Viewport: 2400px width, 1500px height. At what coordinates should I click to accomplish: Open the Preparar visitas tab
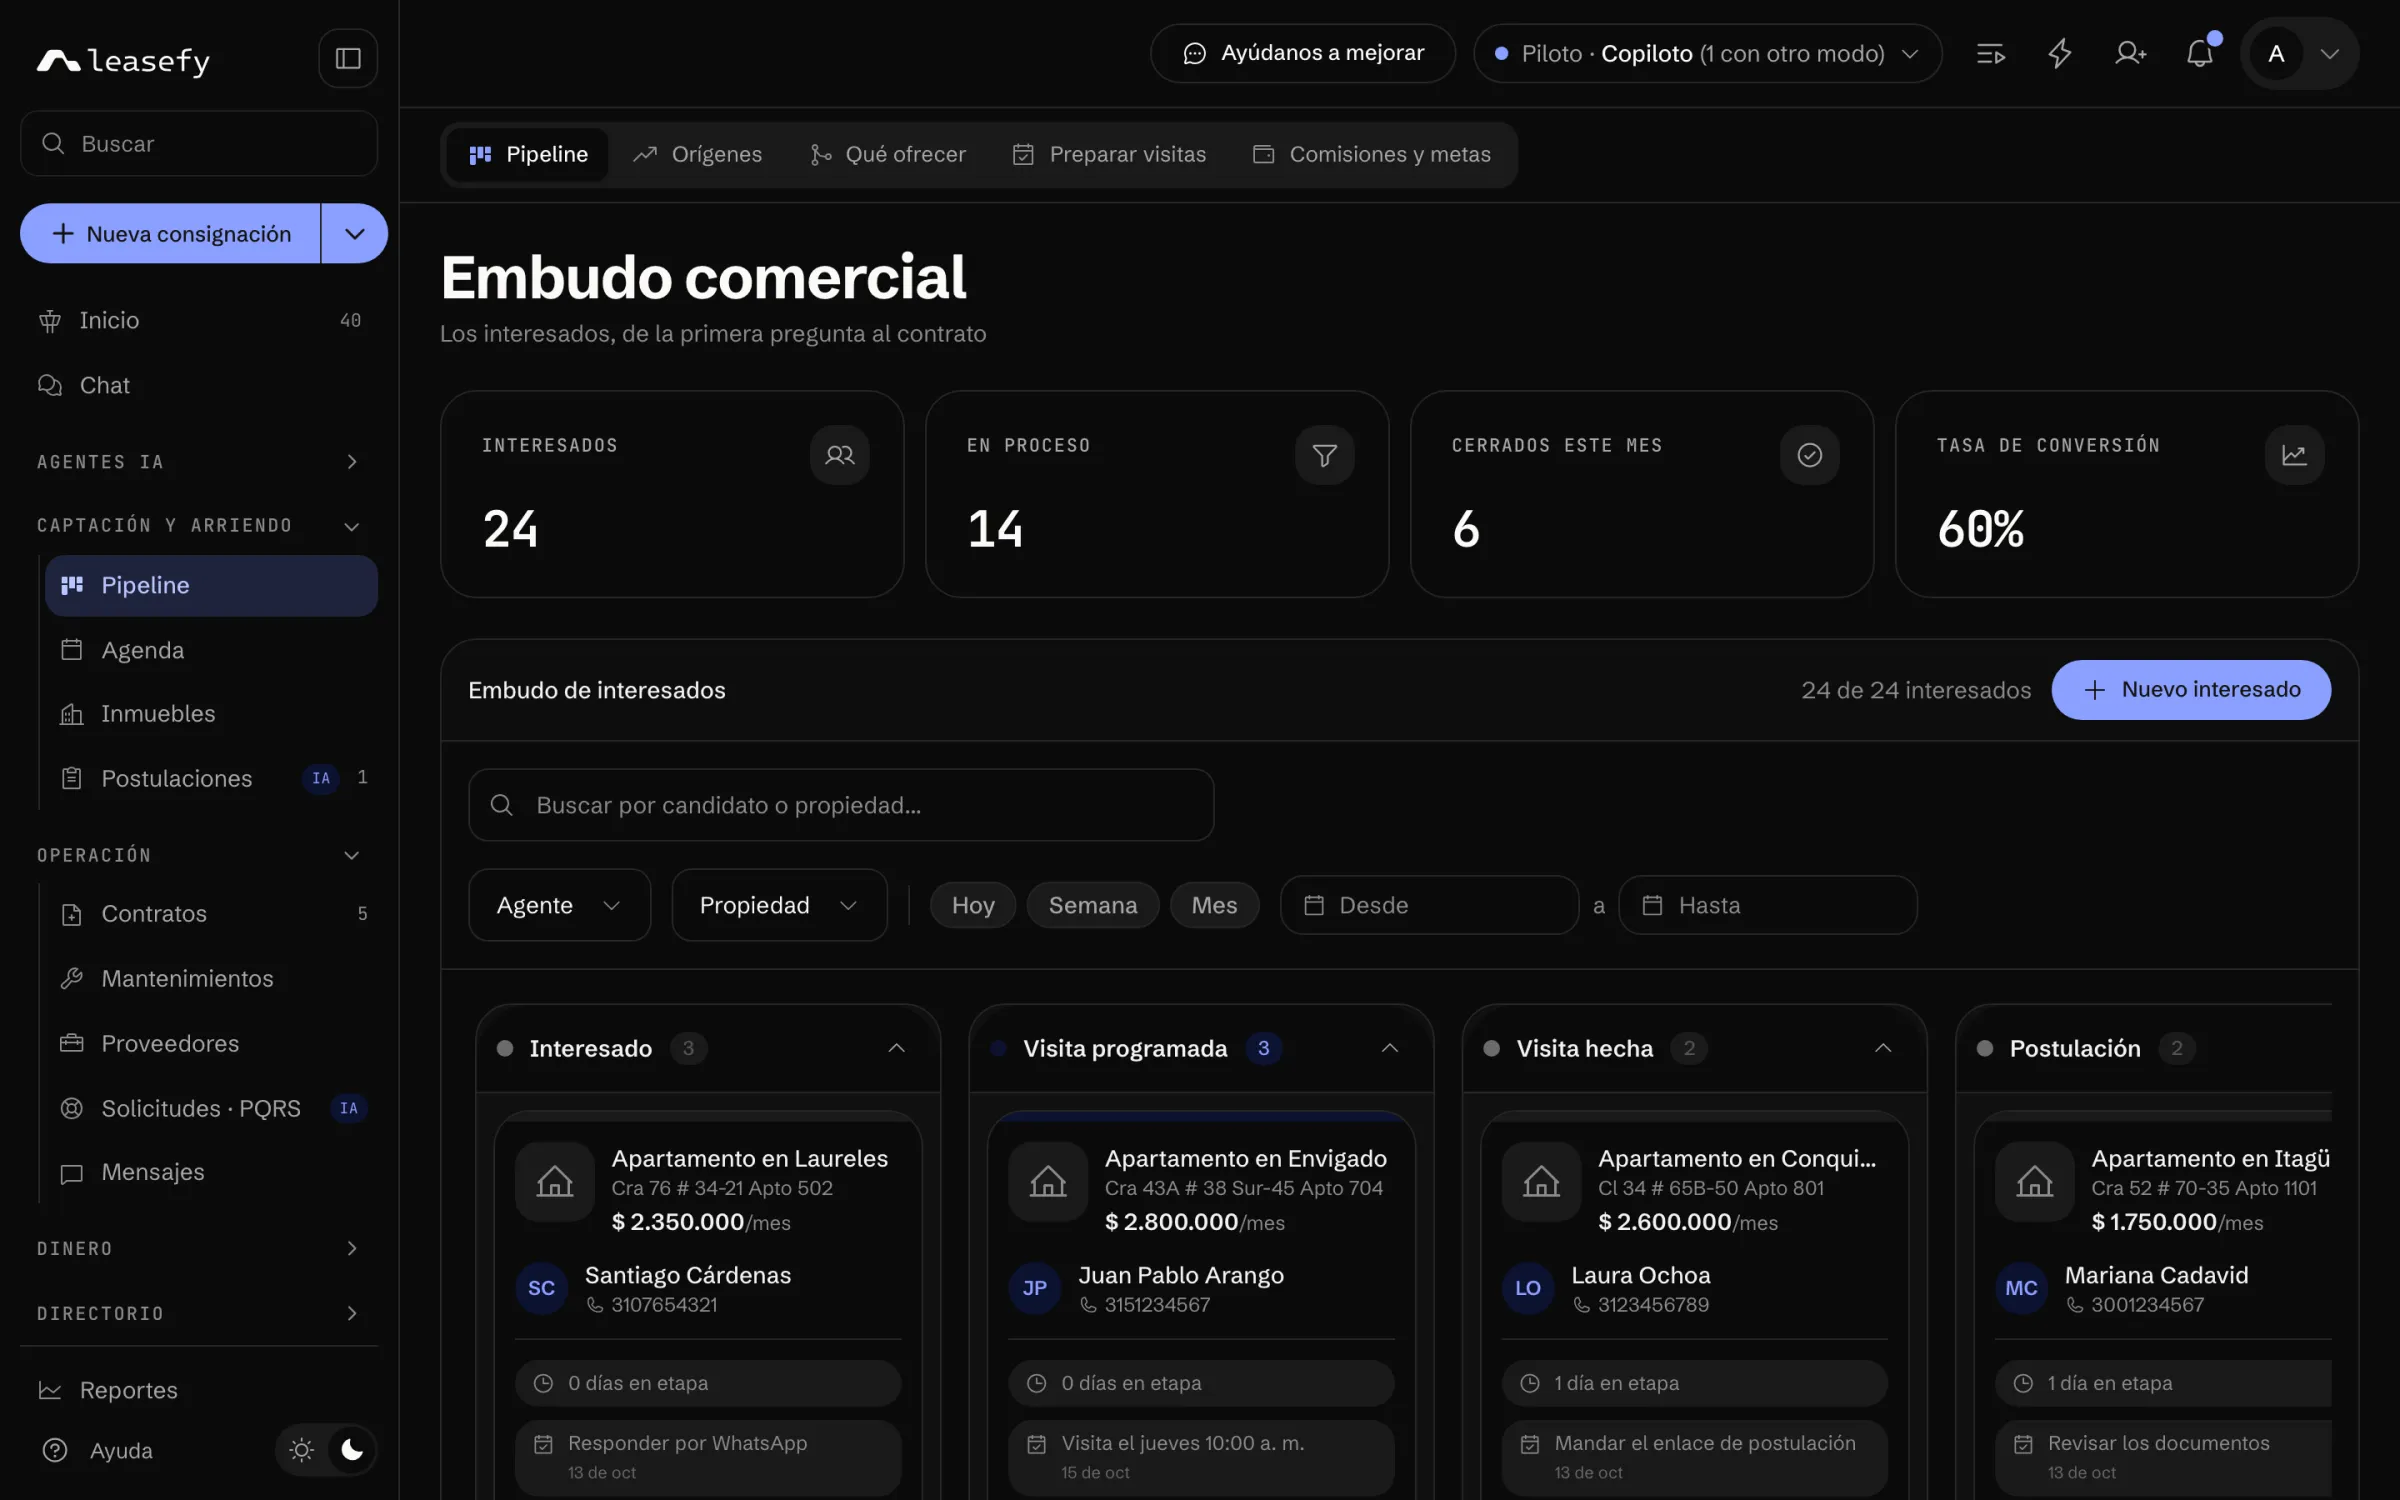coord(1109,155)
